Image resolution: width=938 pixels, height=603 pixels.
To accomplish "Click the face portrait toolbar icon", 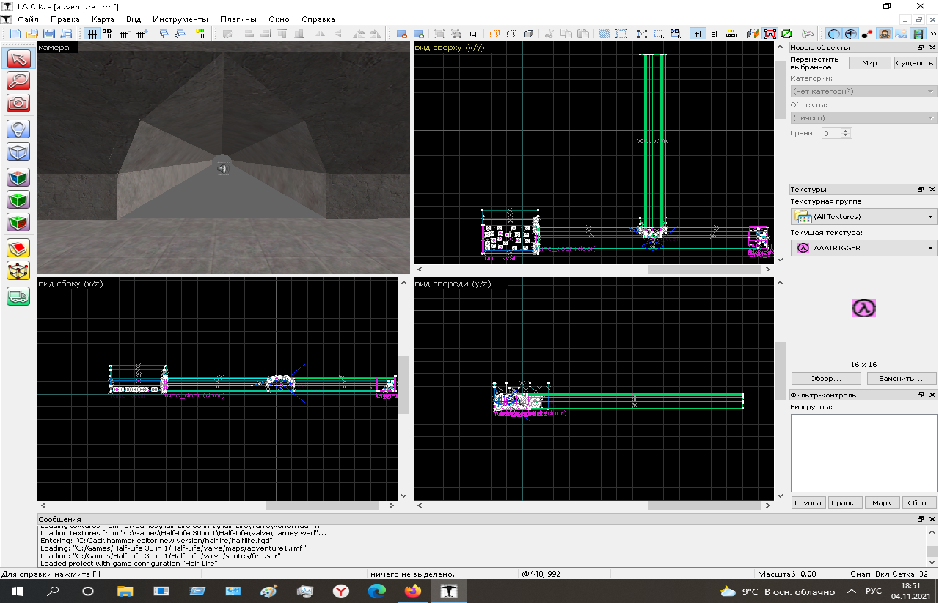I will (x=885, y=34).
